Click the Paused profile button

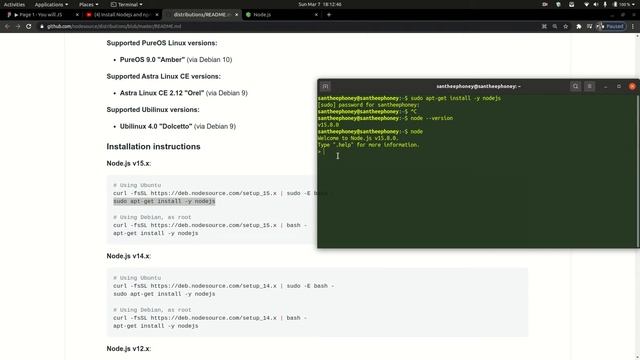coord(611,26)
